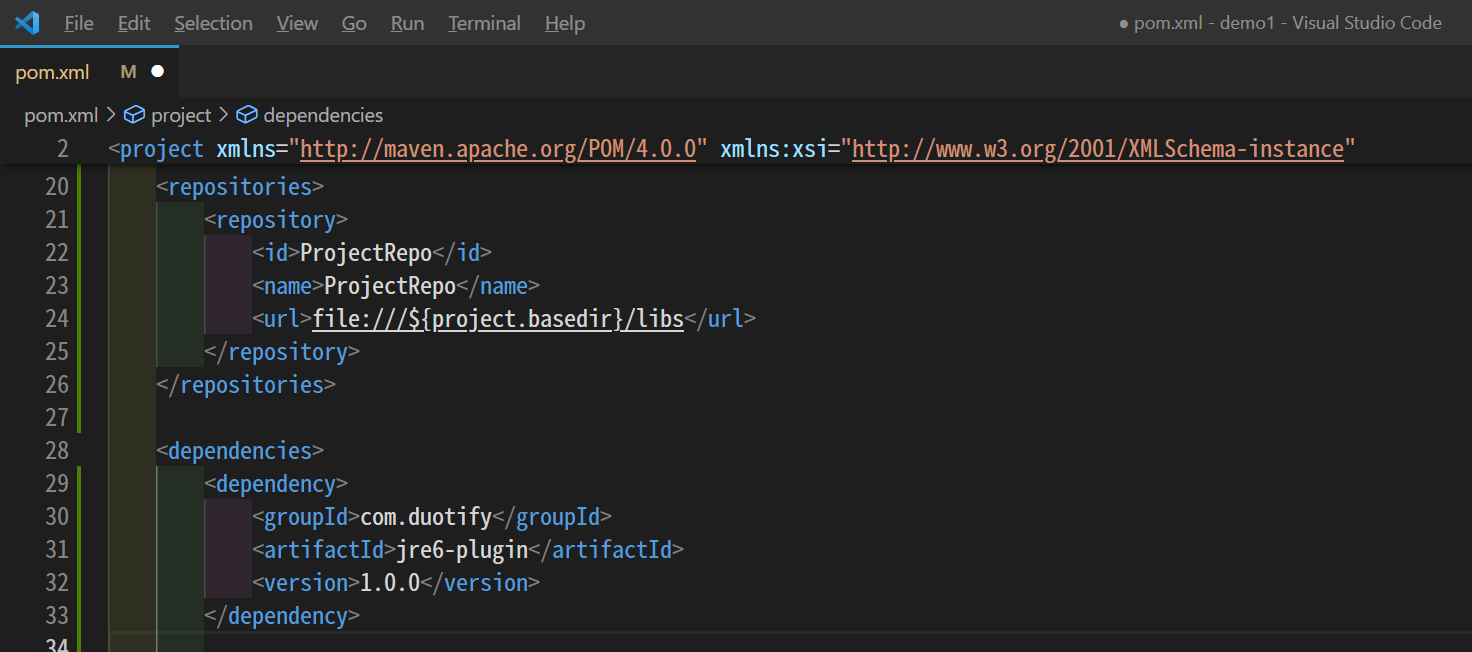Click the project breadcrumb cube icon
Viewport: 1472px width, 652px height.
coord(134,115)
